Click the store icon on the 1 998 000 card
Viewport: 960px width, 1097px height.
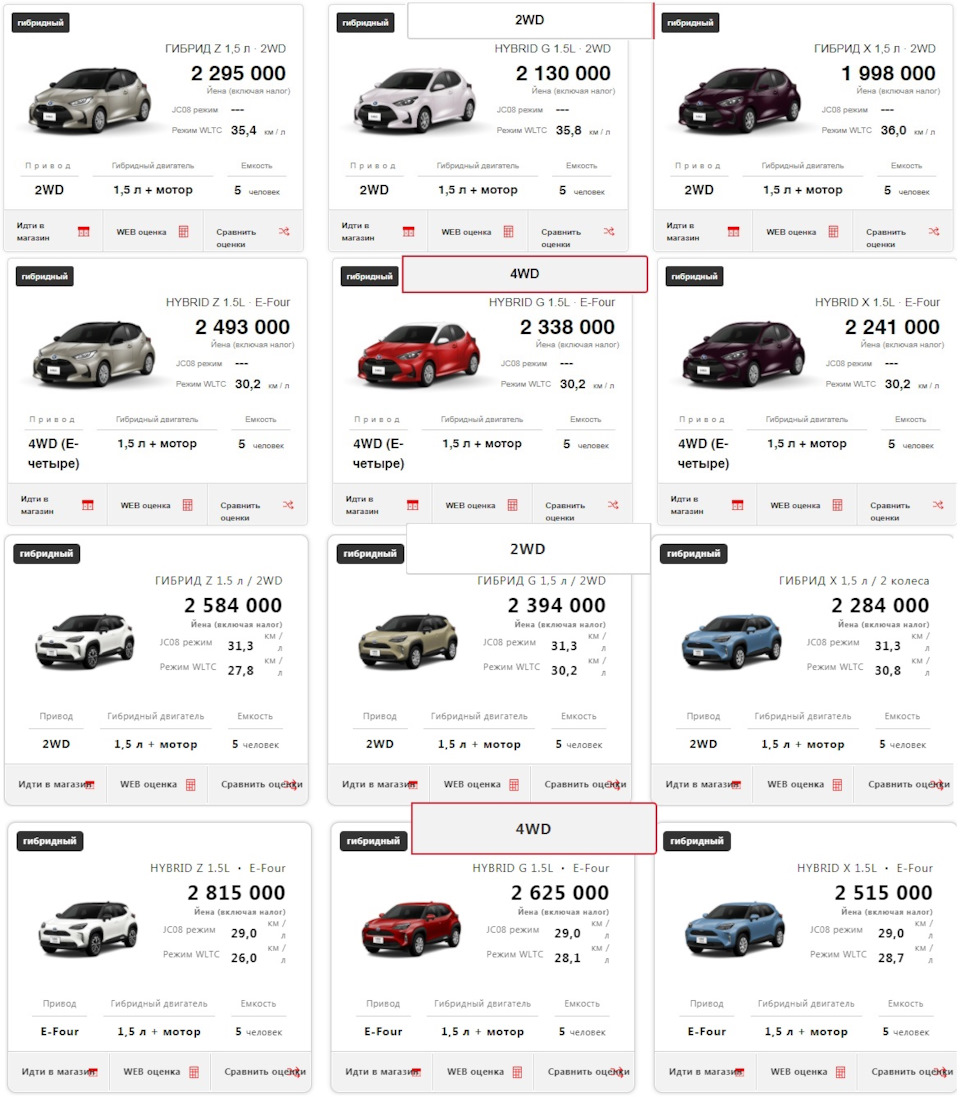click(733, 232)
